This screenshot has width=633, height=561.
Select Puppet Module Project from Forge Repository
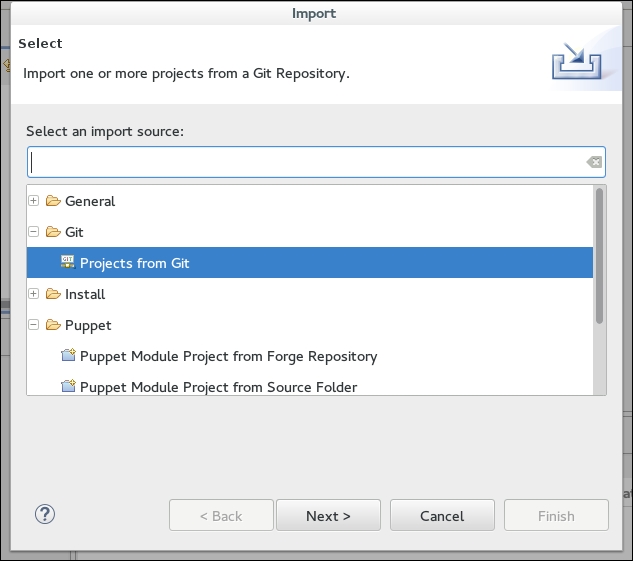[x=228, y=356]
